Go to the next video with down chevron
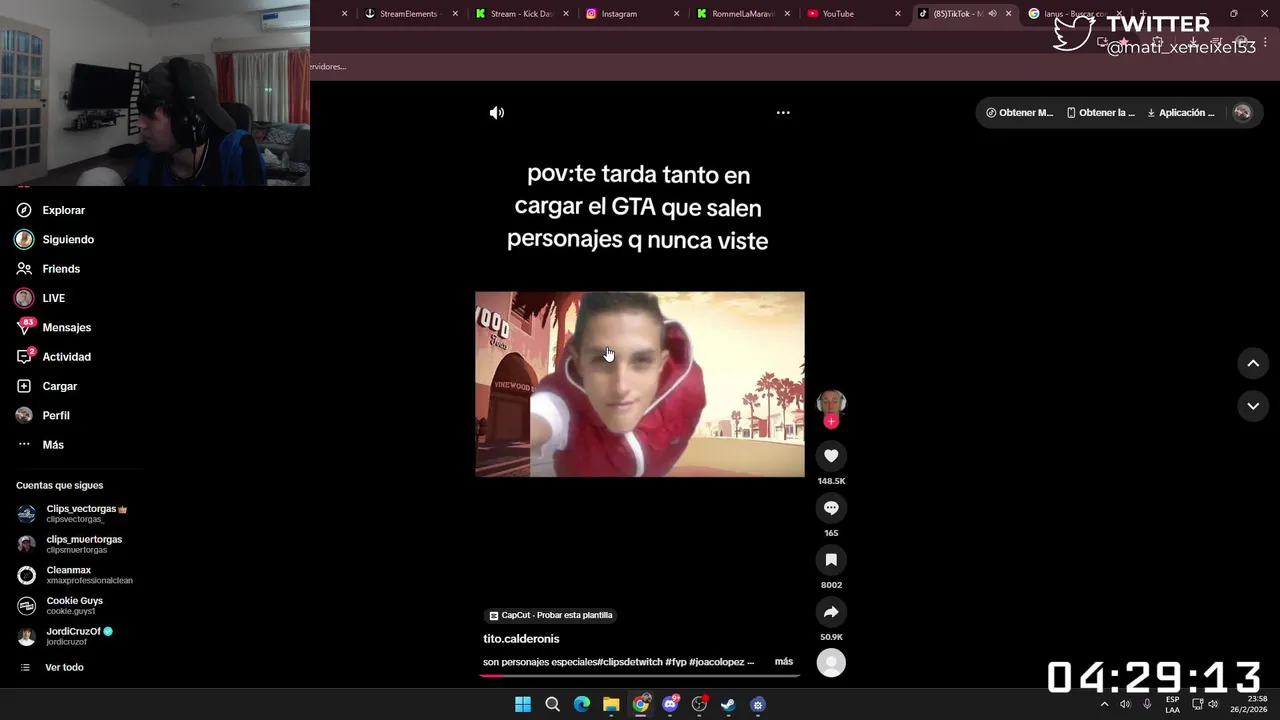 1253,406
